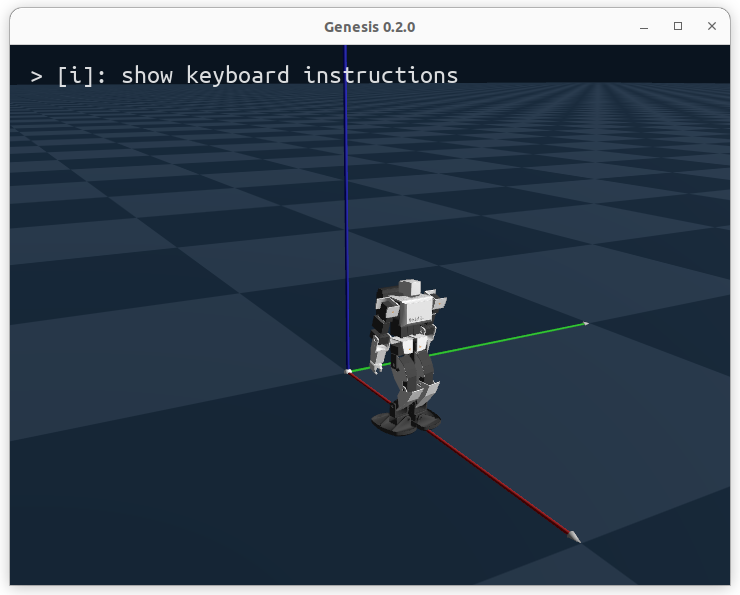Close the Genesis 0.2.0 window
Viewport: 740px width, 595px height.
pyautogui.click(x=712, y=26)
